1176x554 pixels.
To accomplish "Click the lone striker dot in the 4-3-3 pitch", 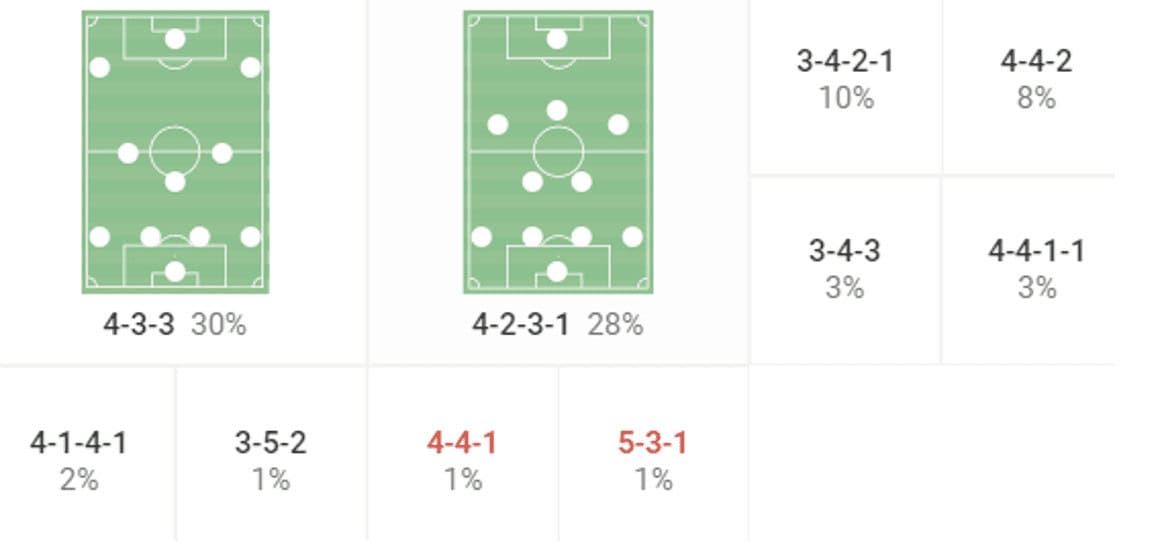I will coord(175,39).
